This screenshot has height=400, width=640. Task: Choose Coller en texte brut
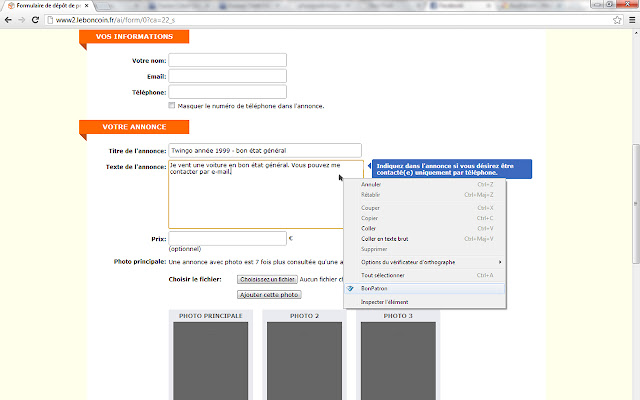(424, 239)
